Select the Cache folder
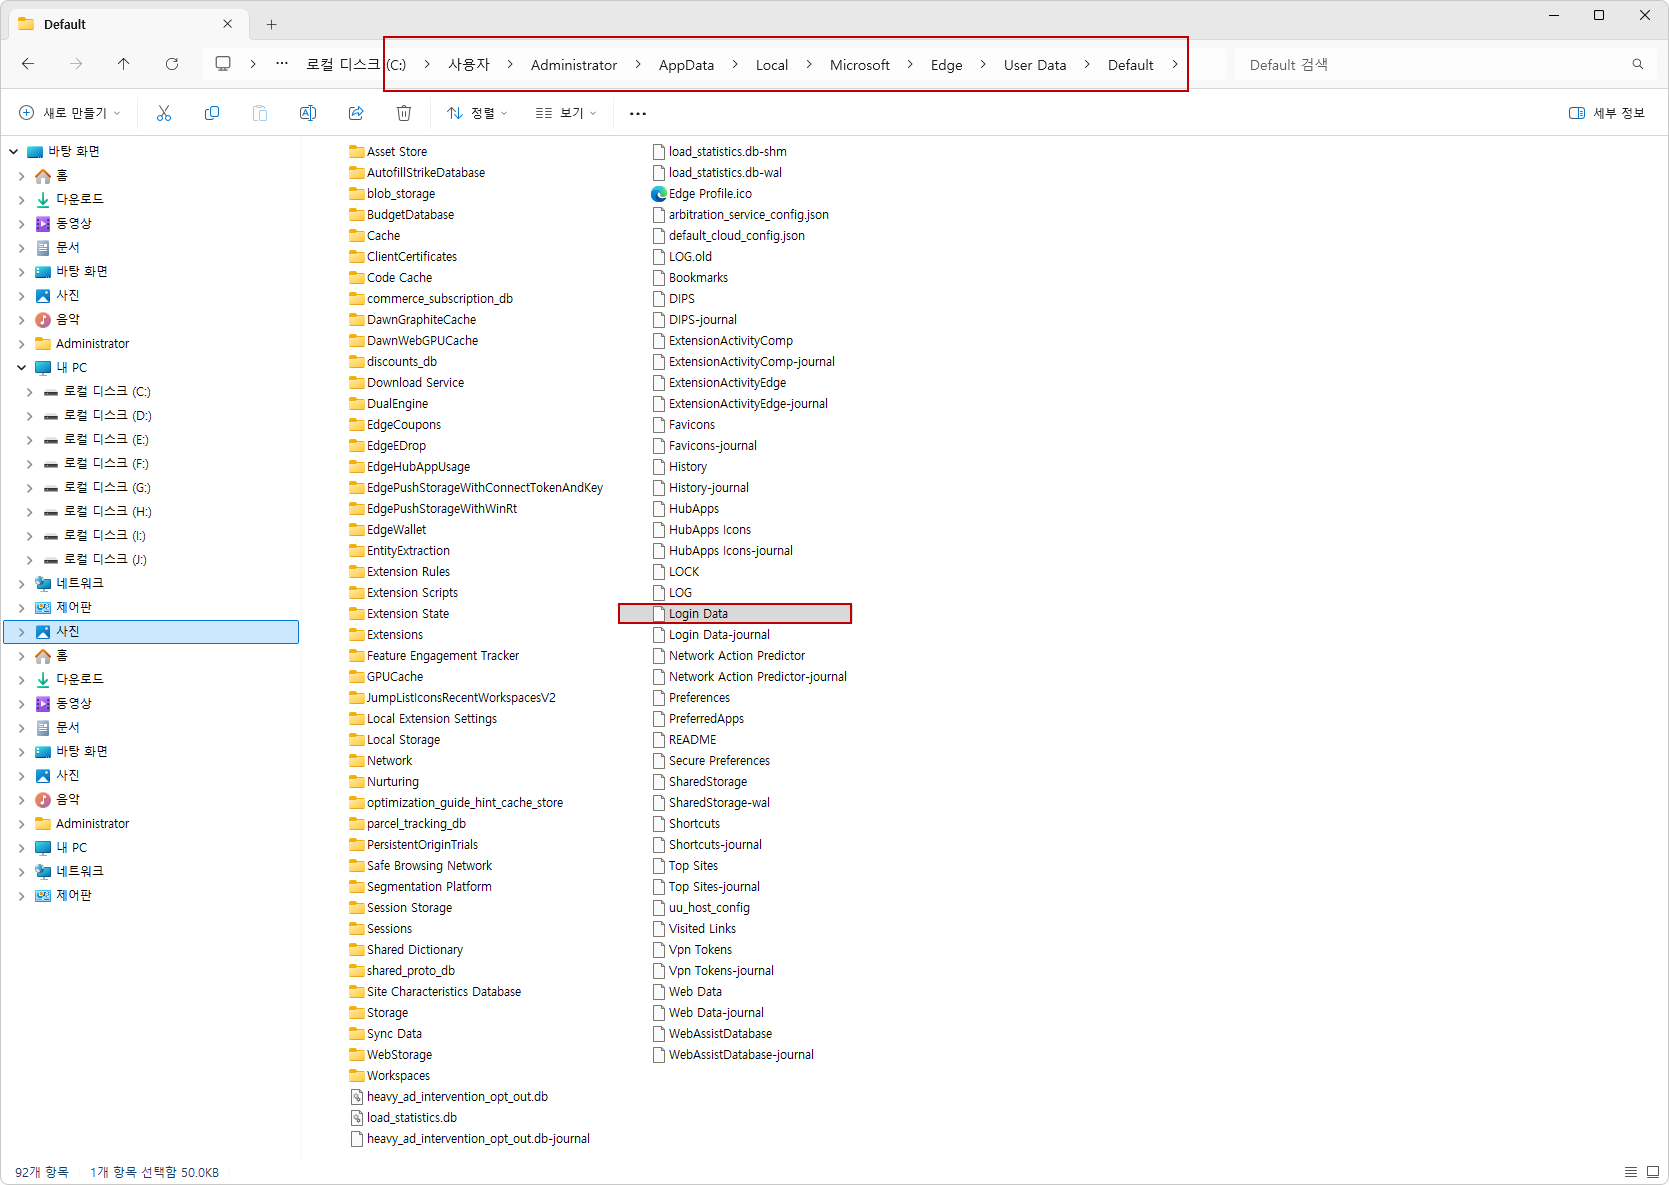 (374, 236)
